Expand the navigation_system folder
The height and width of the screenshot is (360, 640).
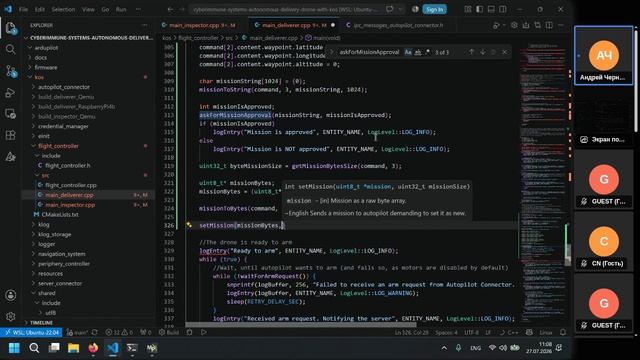coord(62,254)
